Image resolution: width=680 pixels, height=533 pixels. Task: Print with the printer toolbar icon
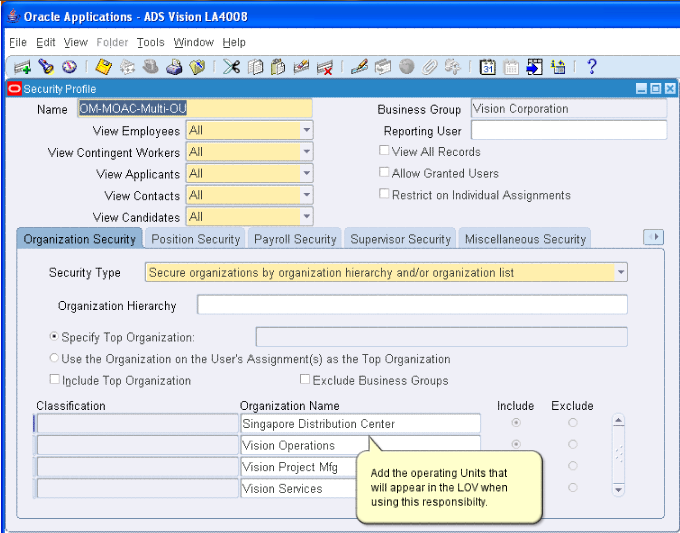point(174,67)
